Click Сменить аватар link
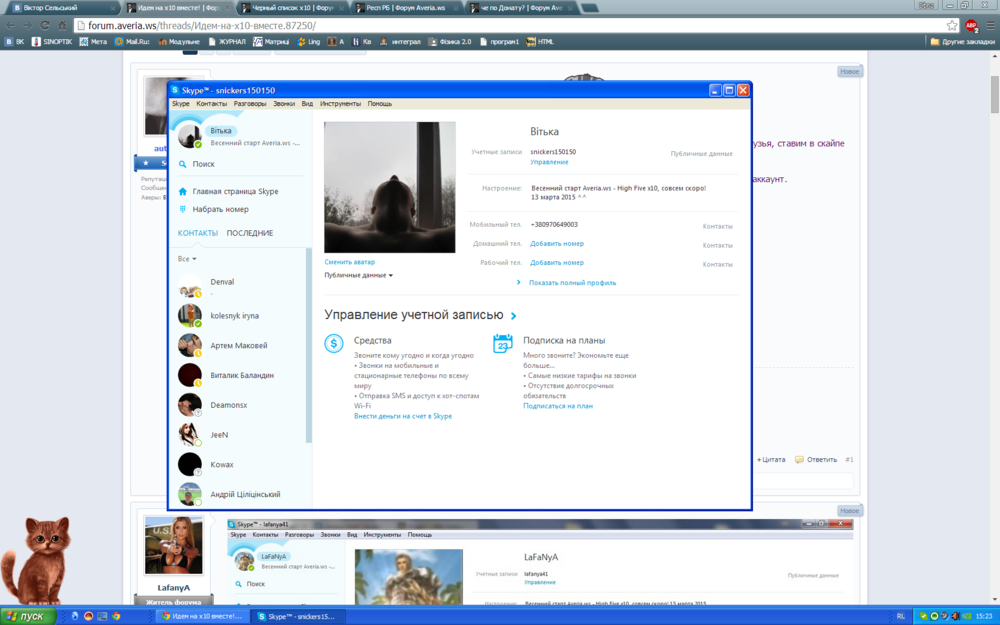The width and height of the screenshot is (1000, 625). click(350, 262)
